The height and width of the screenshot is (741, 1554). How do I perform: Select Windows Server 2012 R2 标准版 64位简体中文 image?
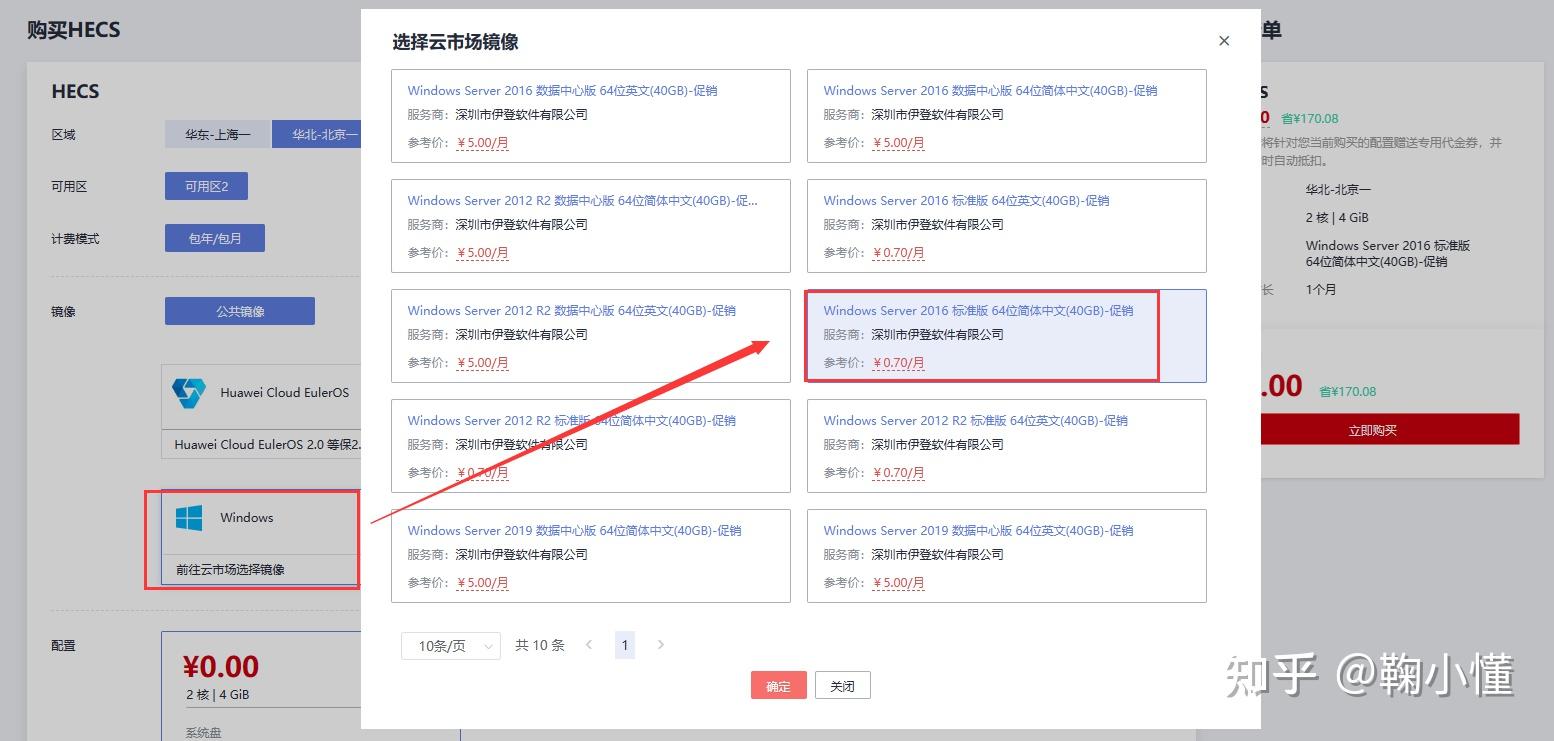[x=591, y=446]
